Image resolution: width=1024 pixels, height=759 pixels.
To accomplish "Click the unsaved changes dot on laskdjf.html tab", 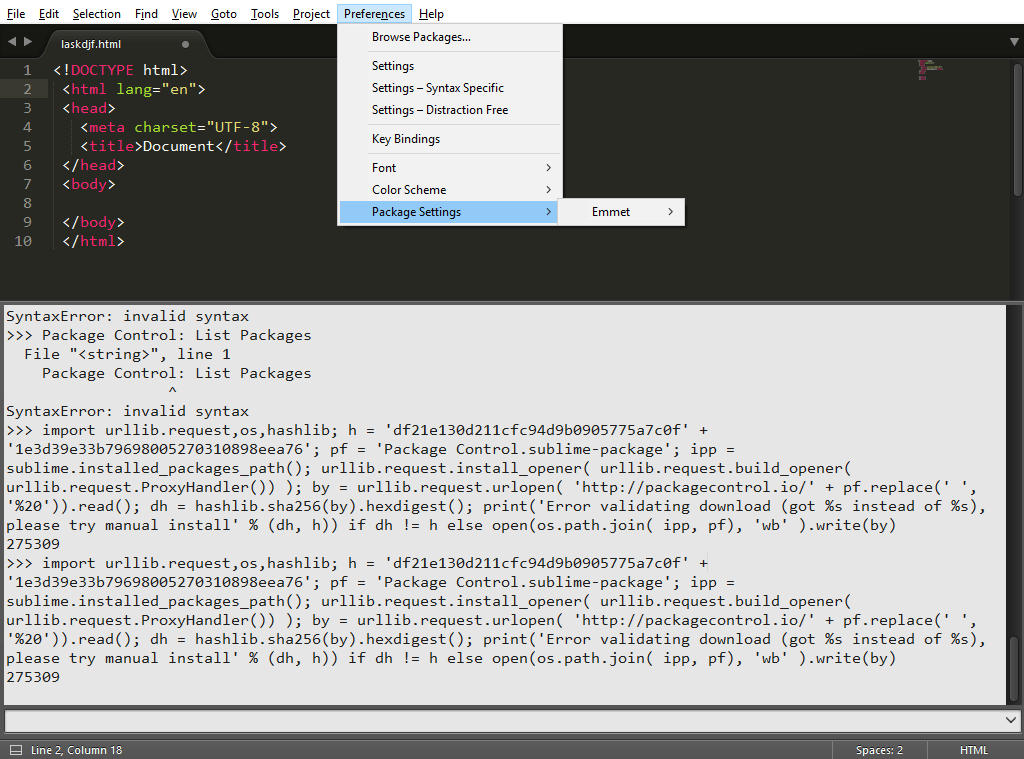I will pyautogui.click(x=184, y=45).
